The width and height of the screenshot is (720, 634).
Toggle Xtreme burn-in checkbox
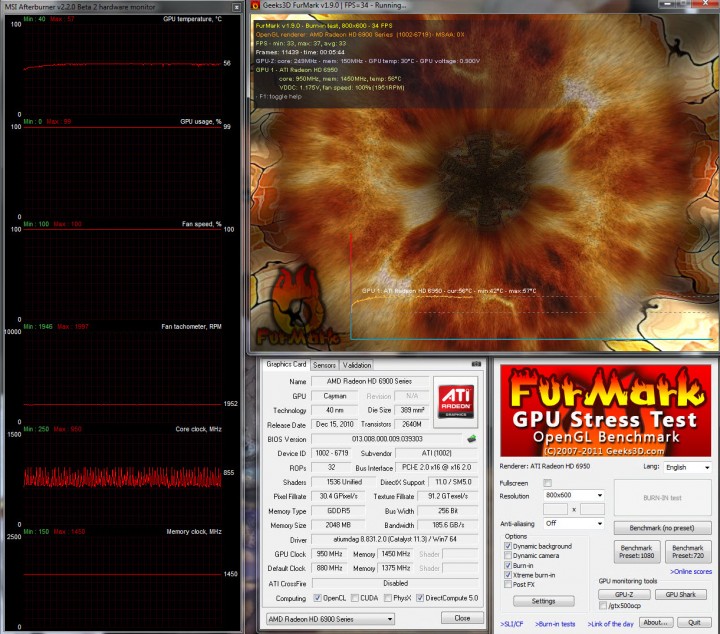tap(508, 575)
